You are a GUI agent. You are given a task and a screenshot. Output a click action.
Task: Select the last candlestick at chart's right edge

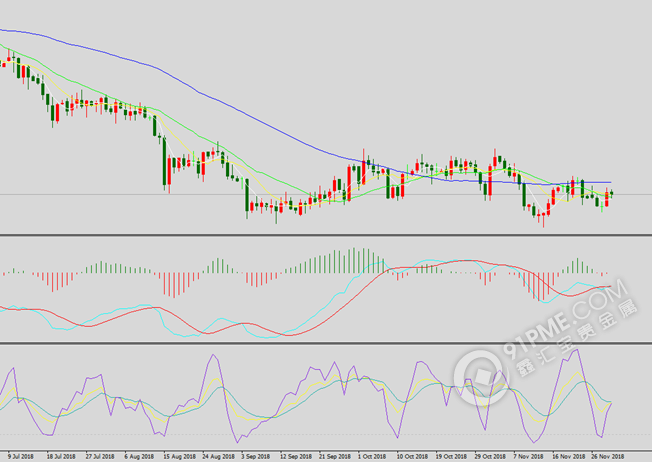(x=611, y=193)
